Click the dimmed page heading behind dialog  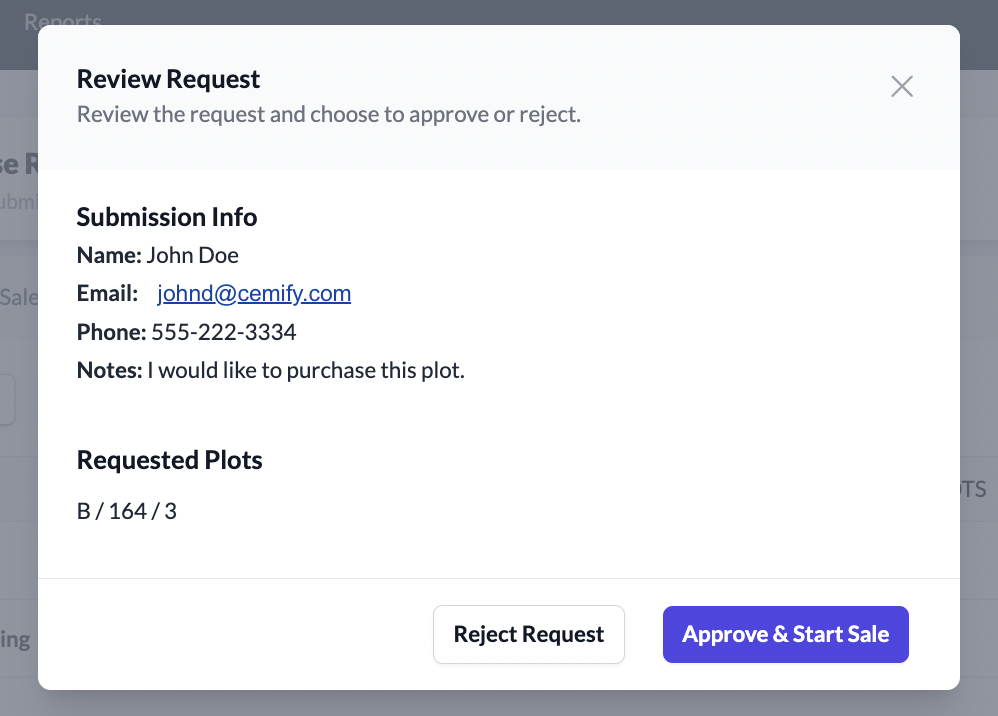[18, 164]
